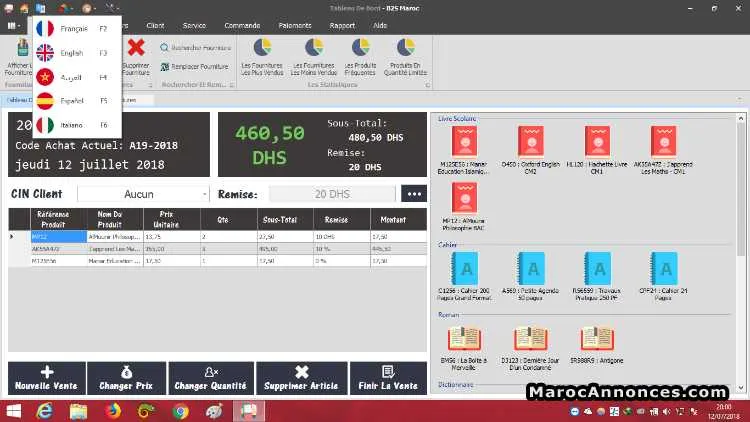Select Français language option
This screenshot has width=750, height=422.
click(77, 29)
